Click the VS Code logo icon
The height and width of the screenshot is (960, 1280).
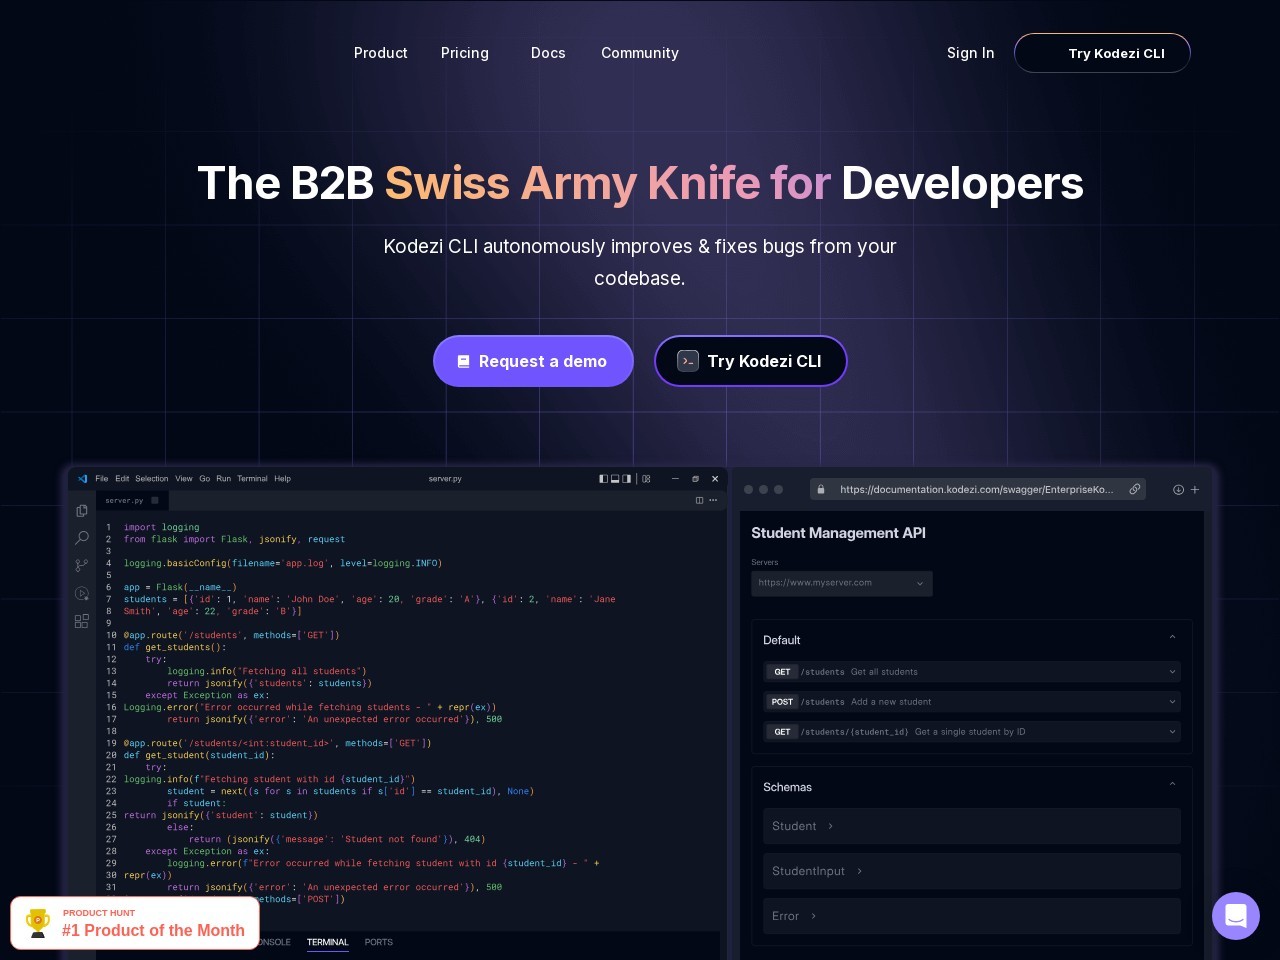click(82, 479)
